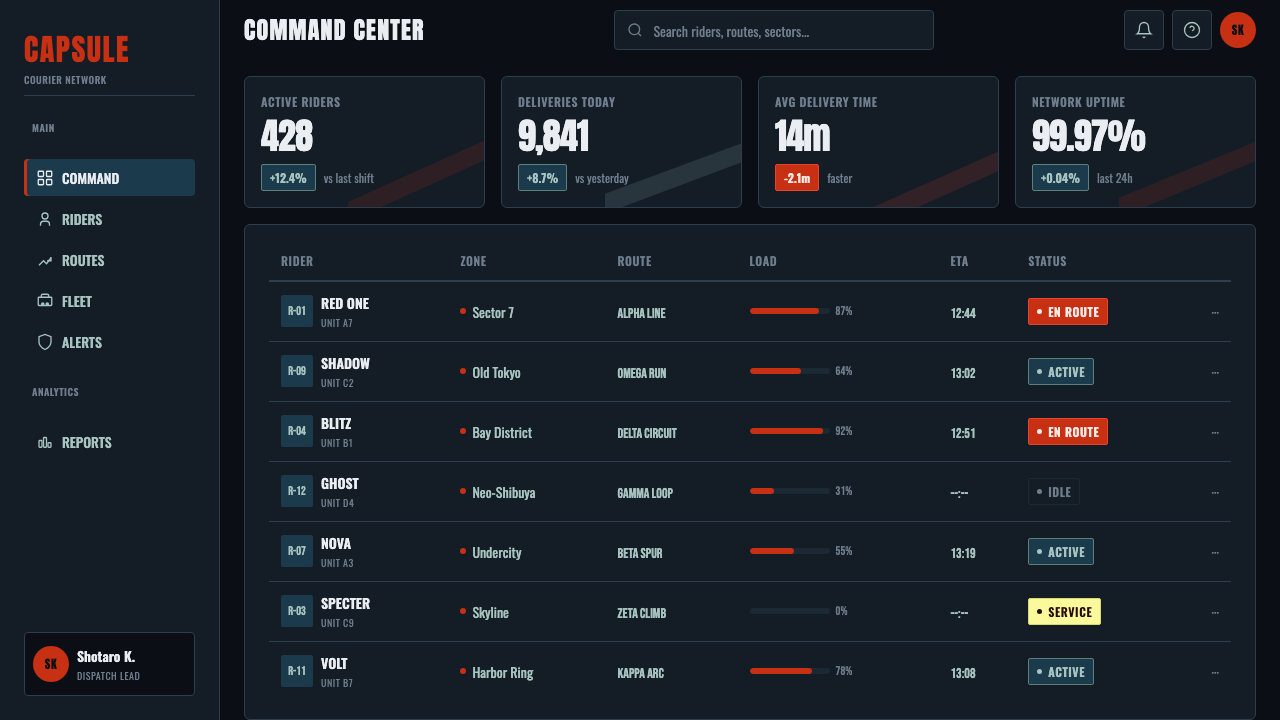
Task: Click the EN ROUTE status of BLITZ
Action: (1068, 432)
